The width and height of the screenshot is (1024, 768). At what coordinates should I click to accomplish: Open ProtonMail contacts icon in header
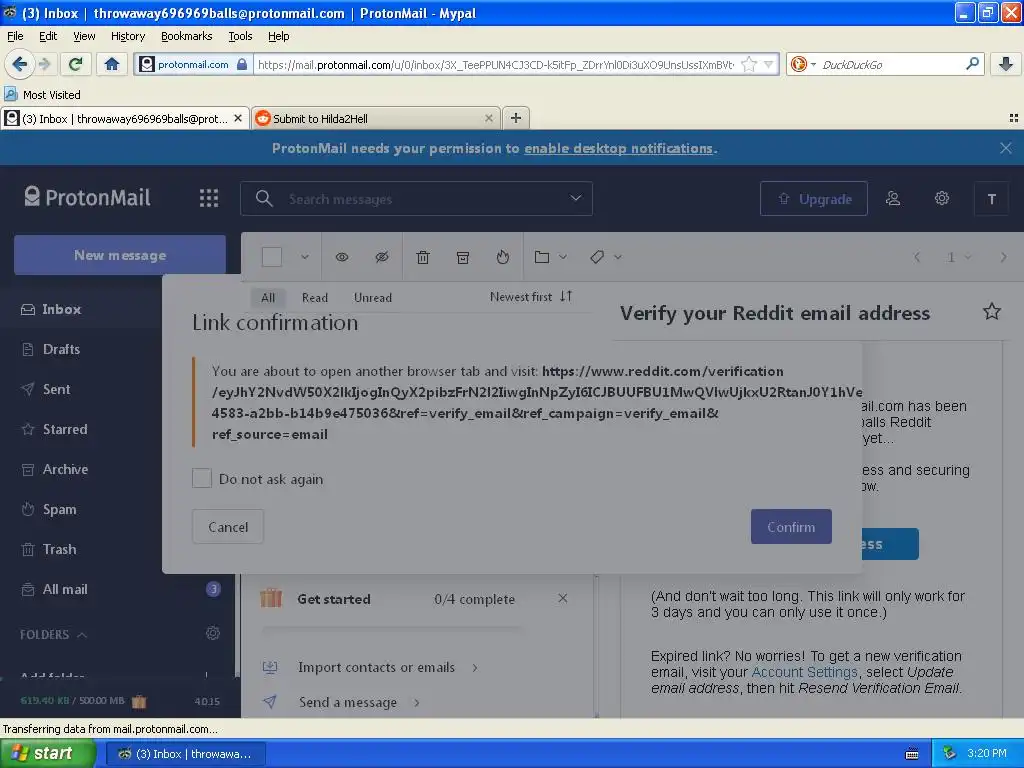tap(893, 199)
